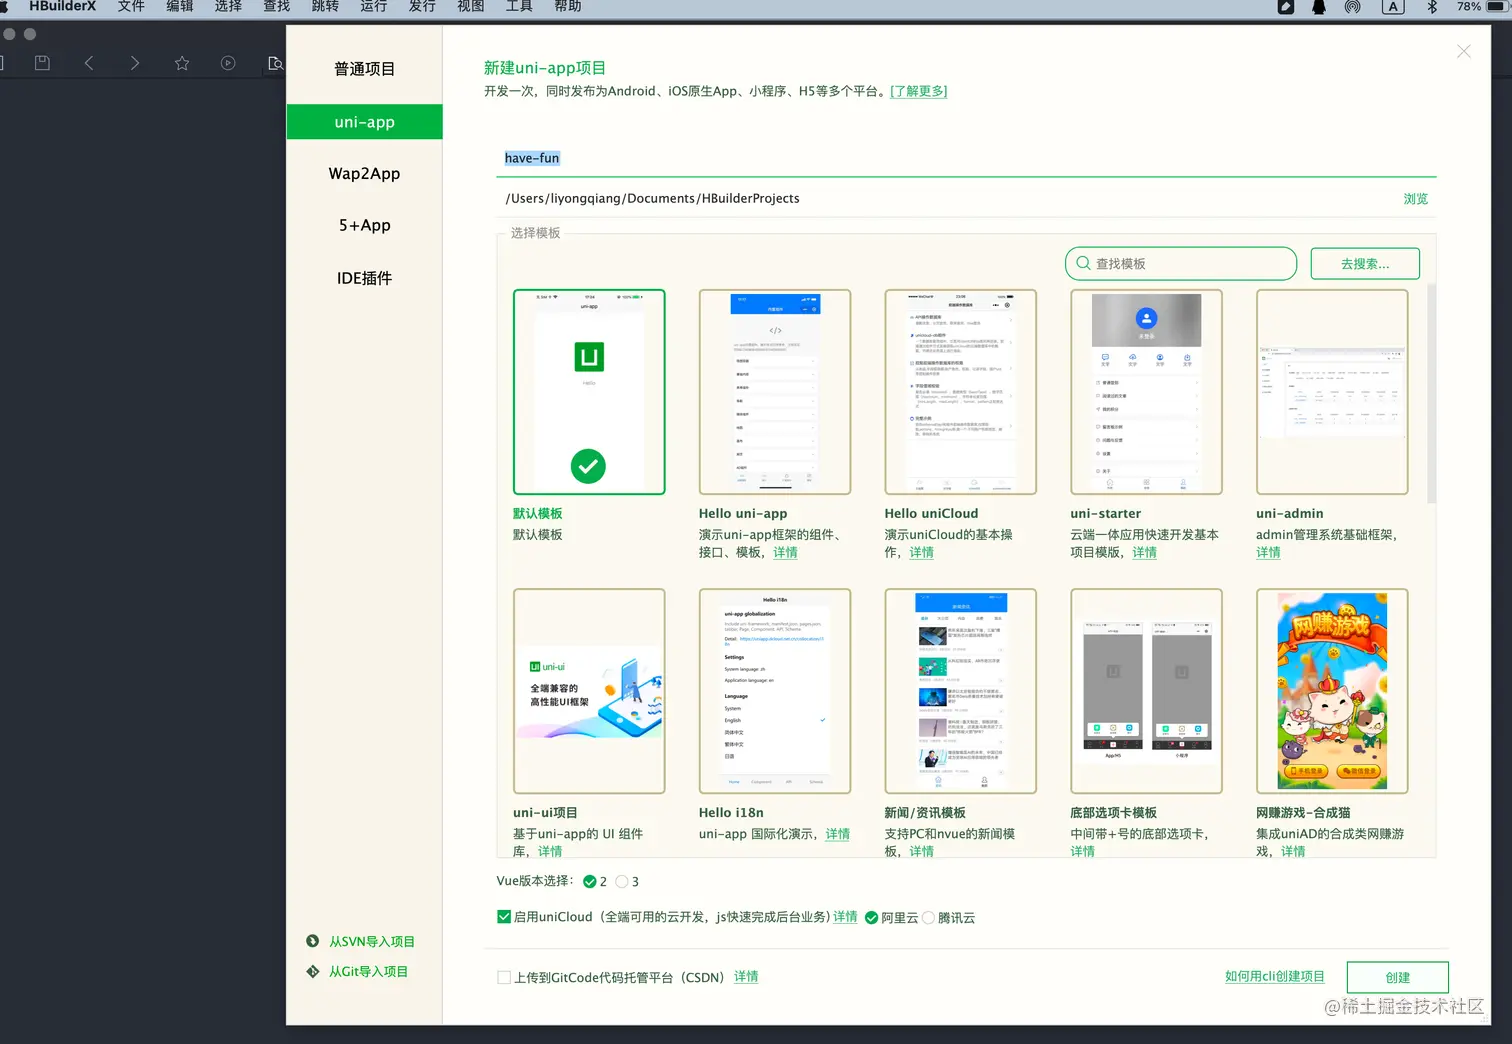
Task: Select 腾讯云 cloud provider option
Action: pos(929,918)
